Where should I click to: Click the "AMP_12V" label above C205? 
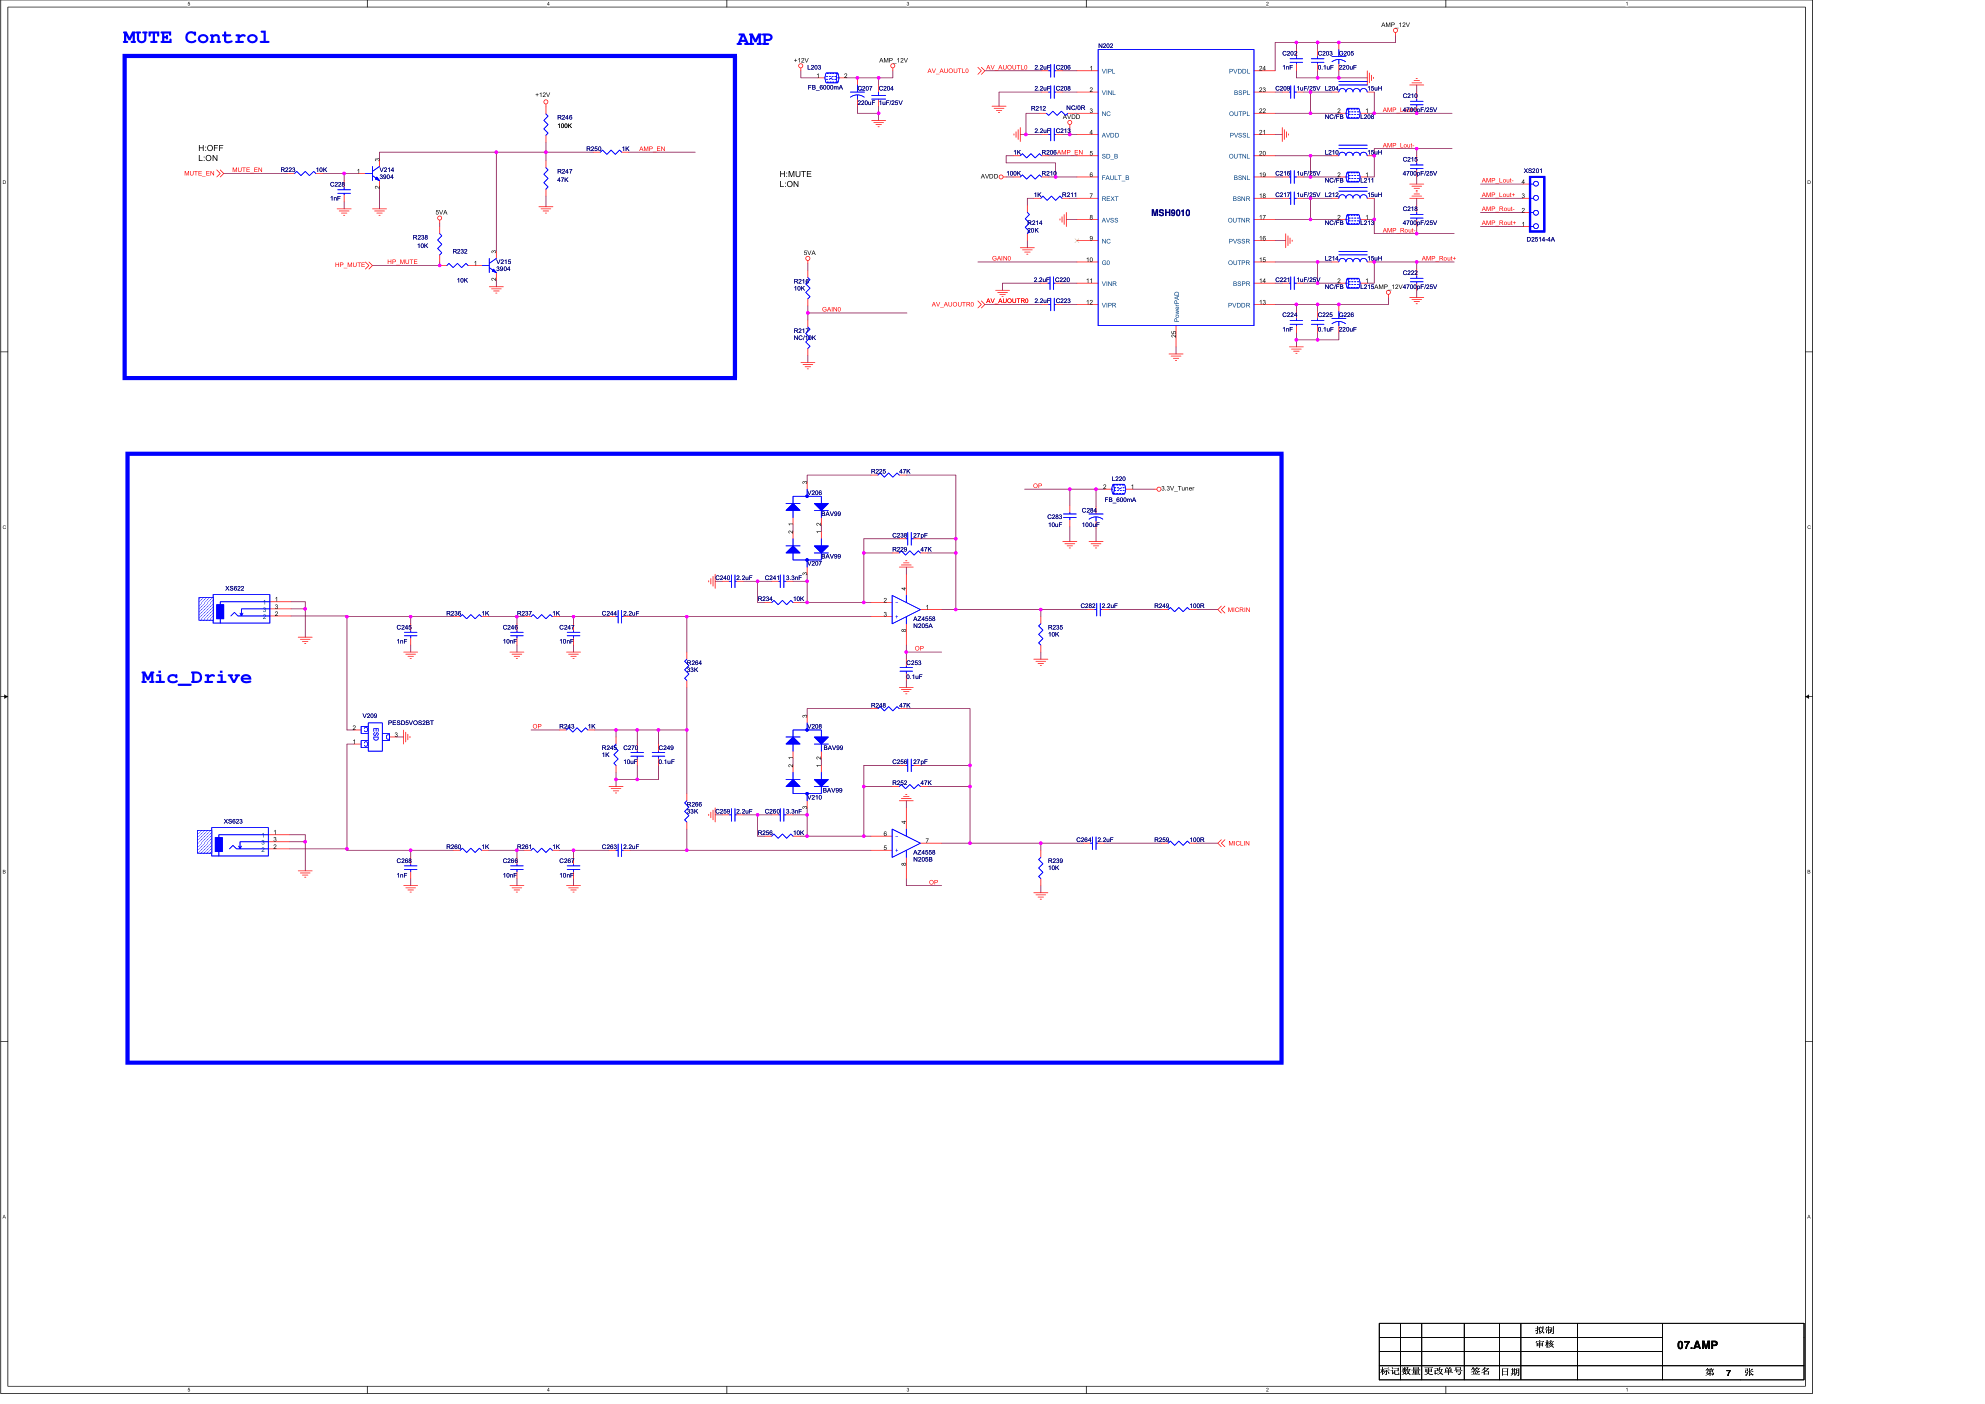click(x=1395, y=25)
